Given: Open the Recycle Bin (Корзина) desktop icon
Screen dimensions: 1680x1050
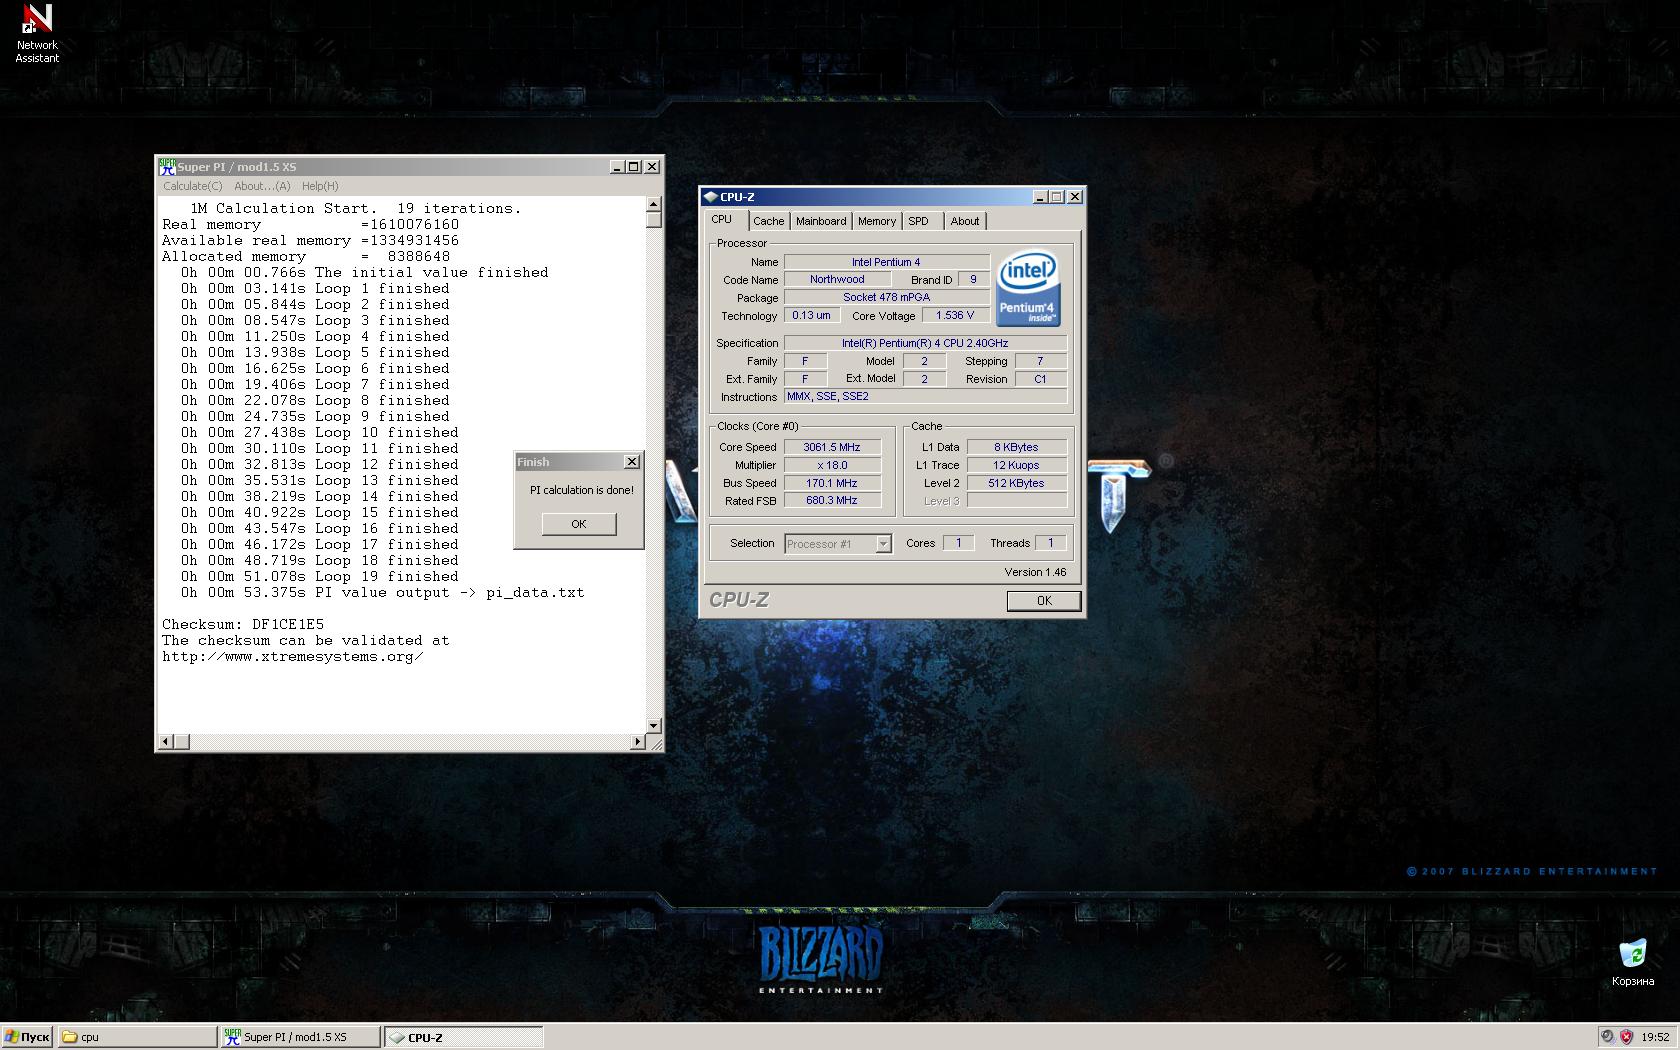Looking at the screenshot, I should tap(1632, 962).
